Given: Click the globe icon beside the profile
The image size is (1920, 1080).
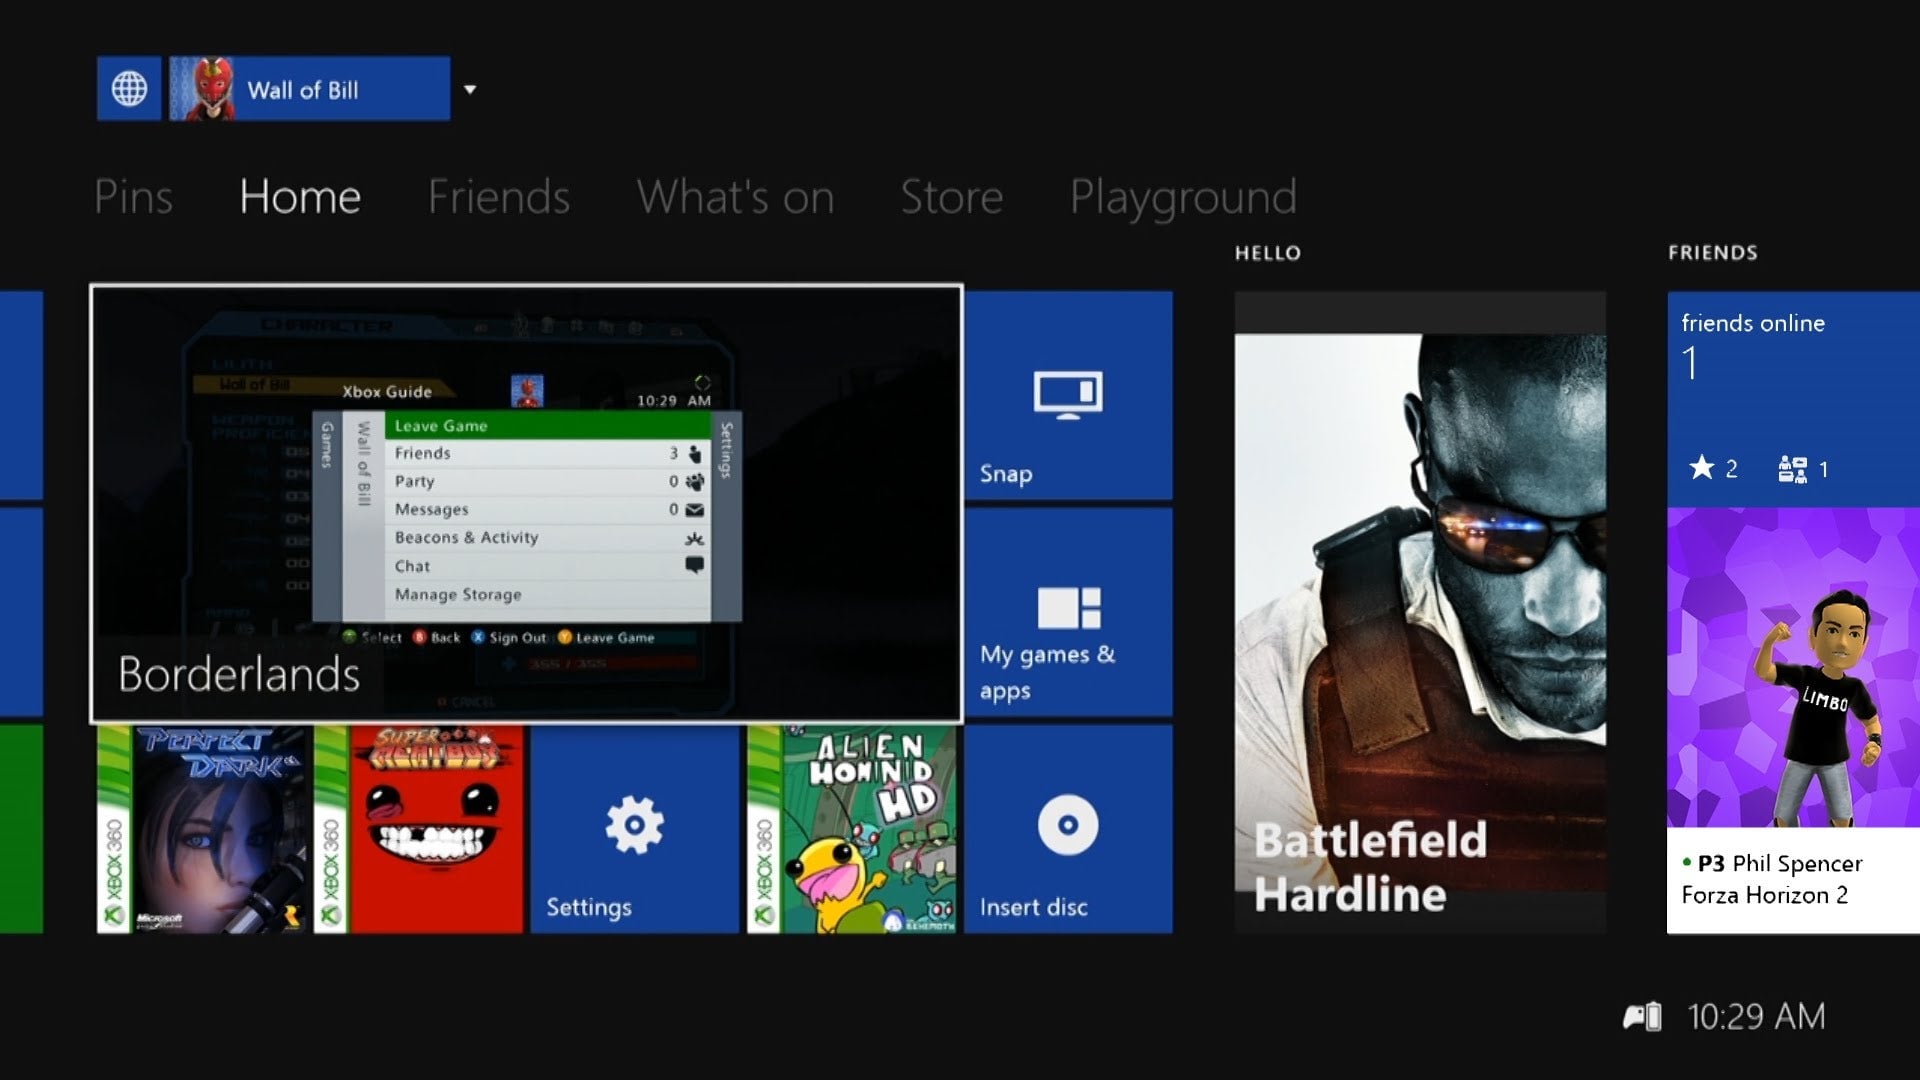Looking at the screenshot, I should (x=129, y=89).
